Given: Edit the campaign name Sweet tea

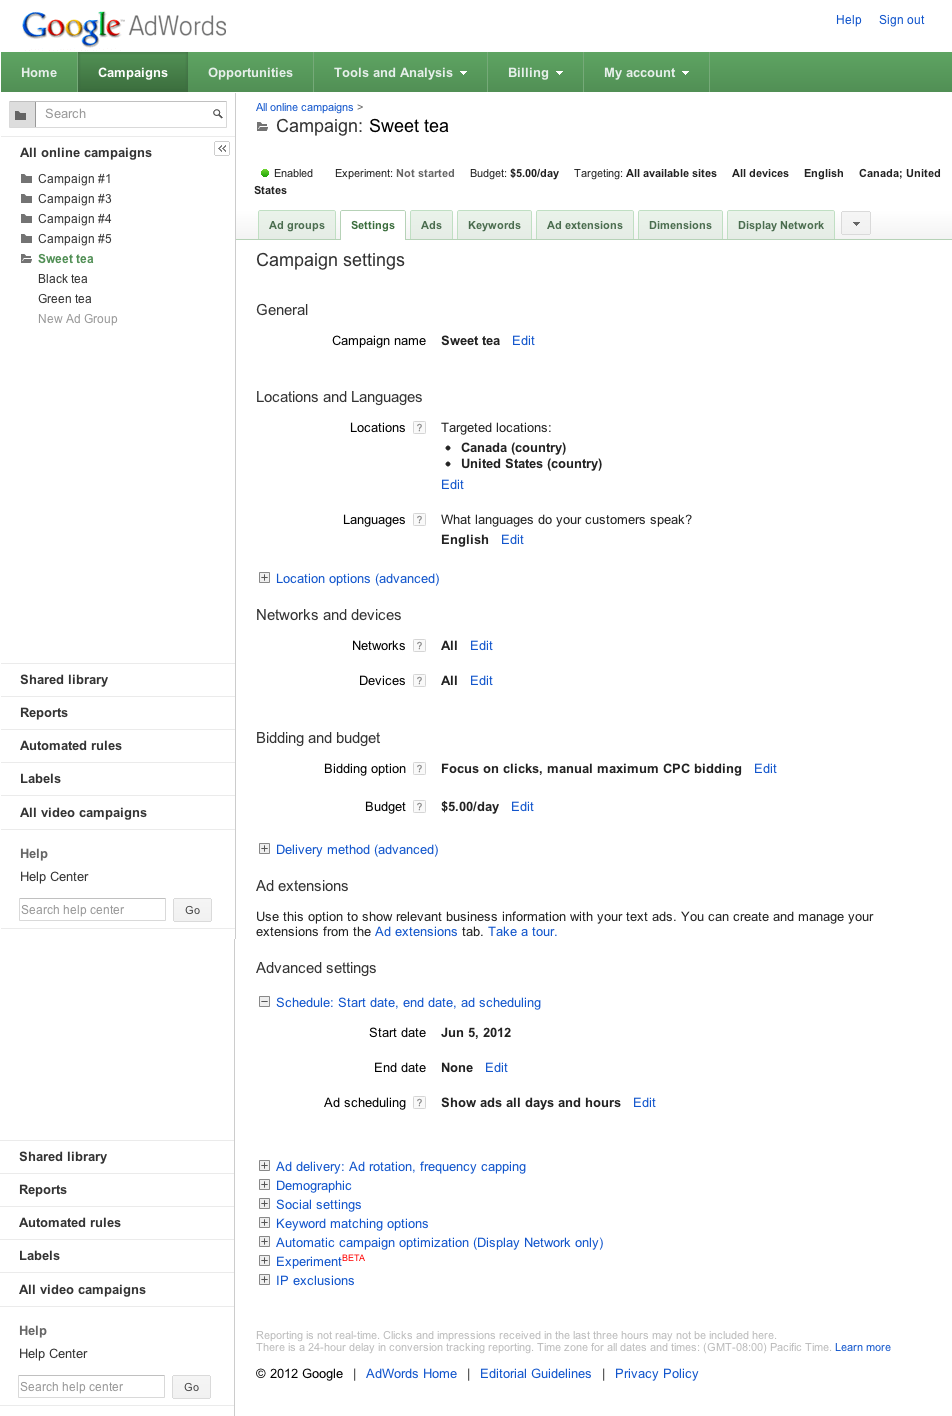Looking at the screenshot, I should tap(523, 341).
